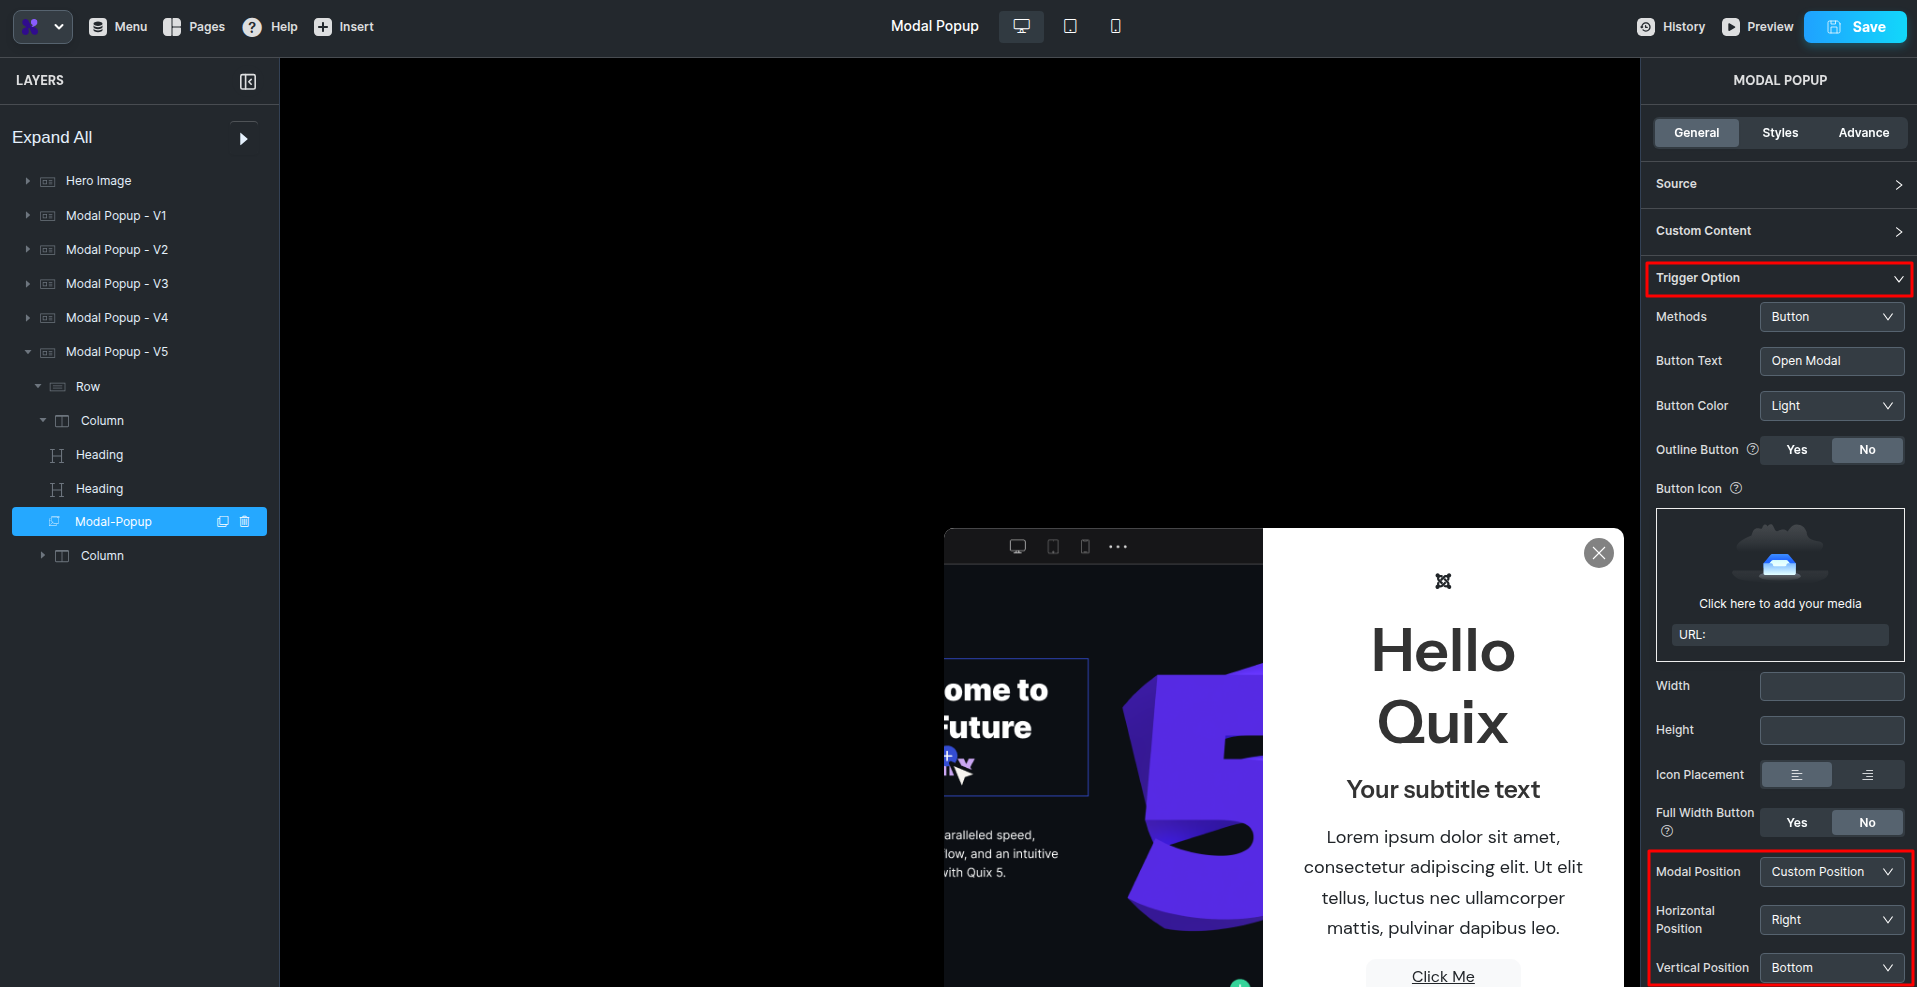1917x987 pixels.
Task: Choose left icon placement
Action: click(x=1796, y=775)
